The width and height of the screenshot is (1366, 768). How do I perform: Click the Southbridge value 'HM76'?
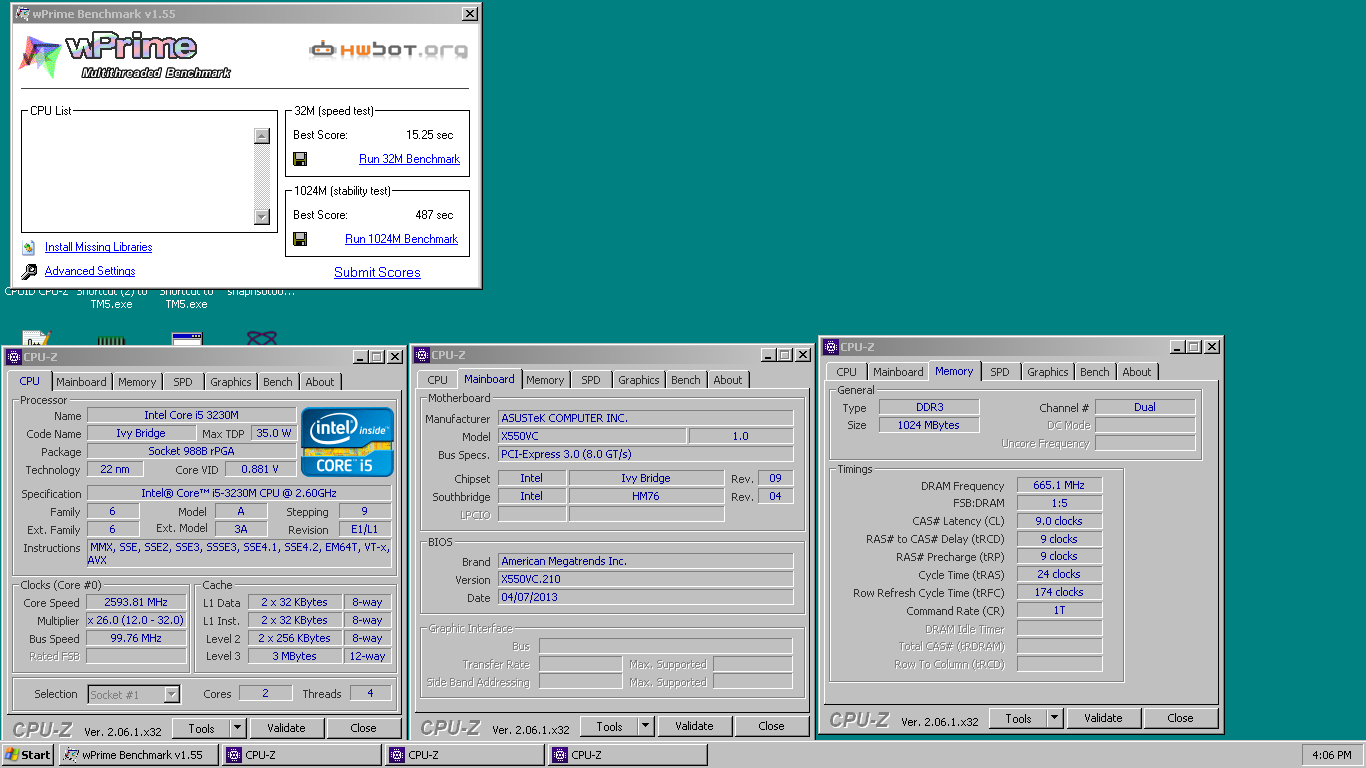point(646,496)
